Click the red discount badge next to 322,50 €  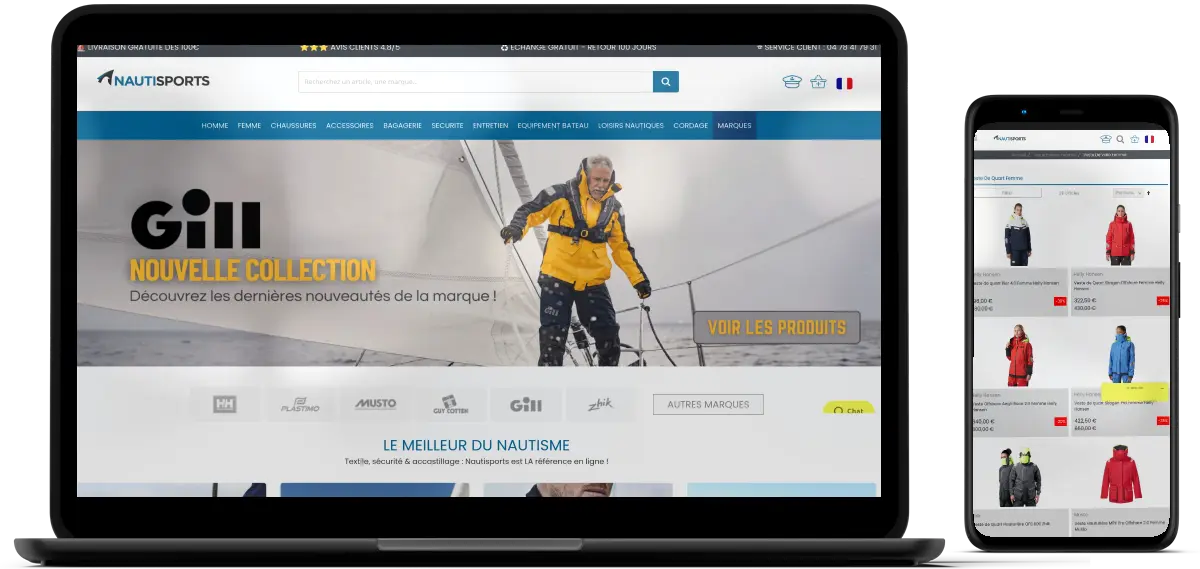point(1162,300)
